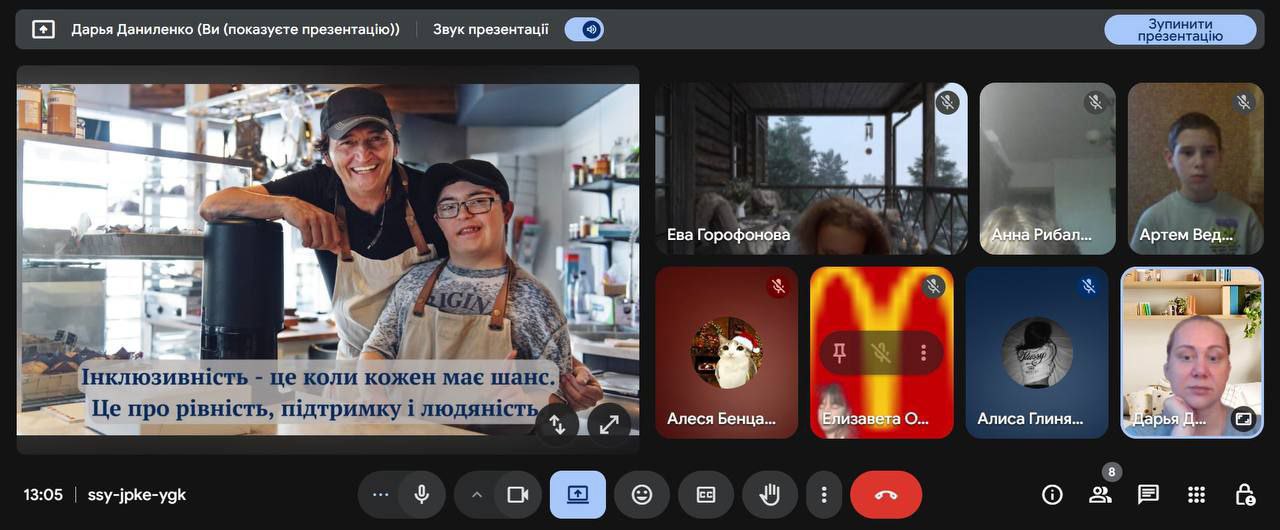Open more actions on Елизавета's tile

click(923, 353)
